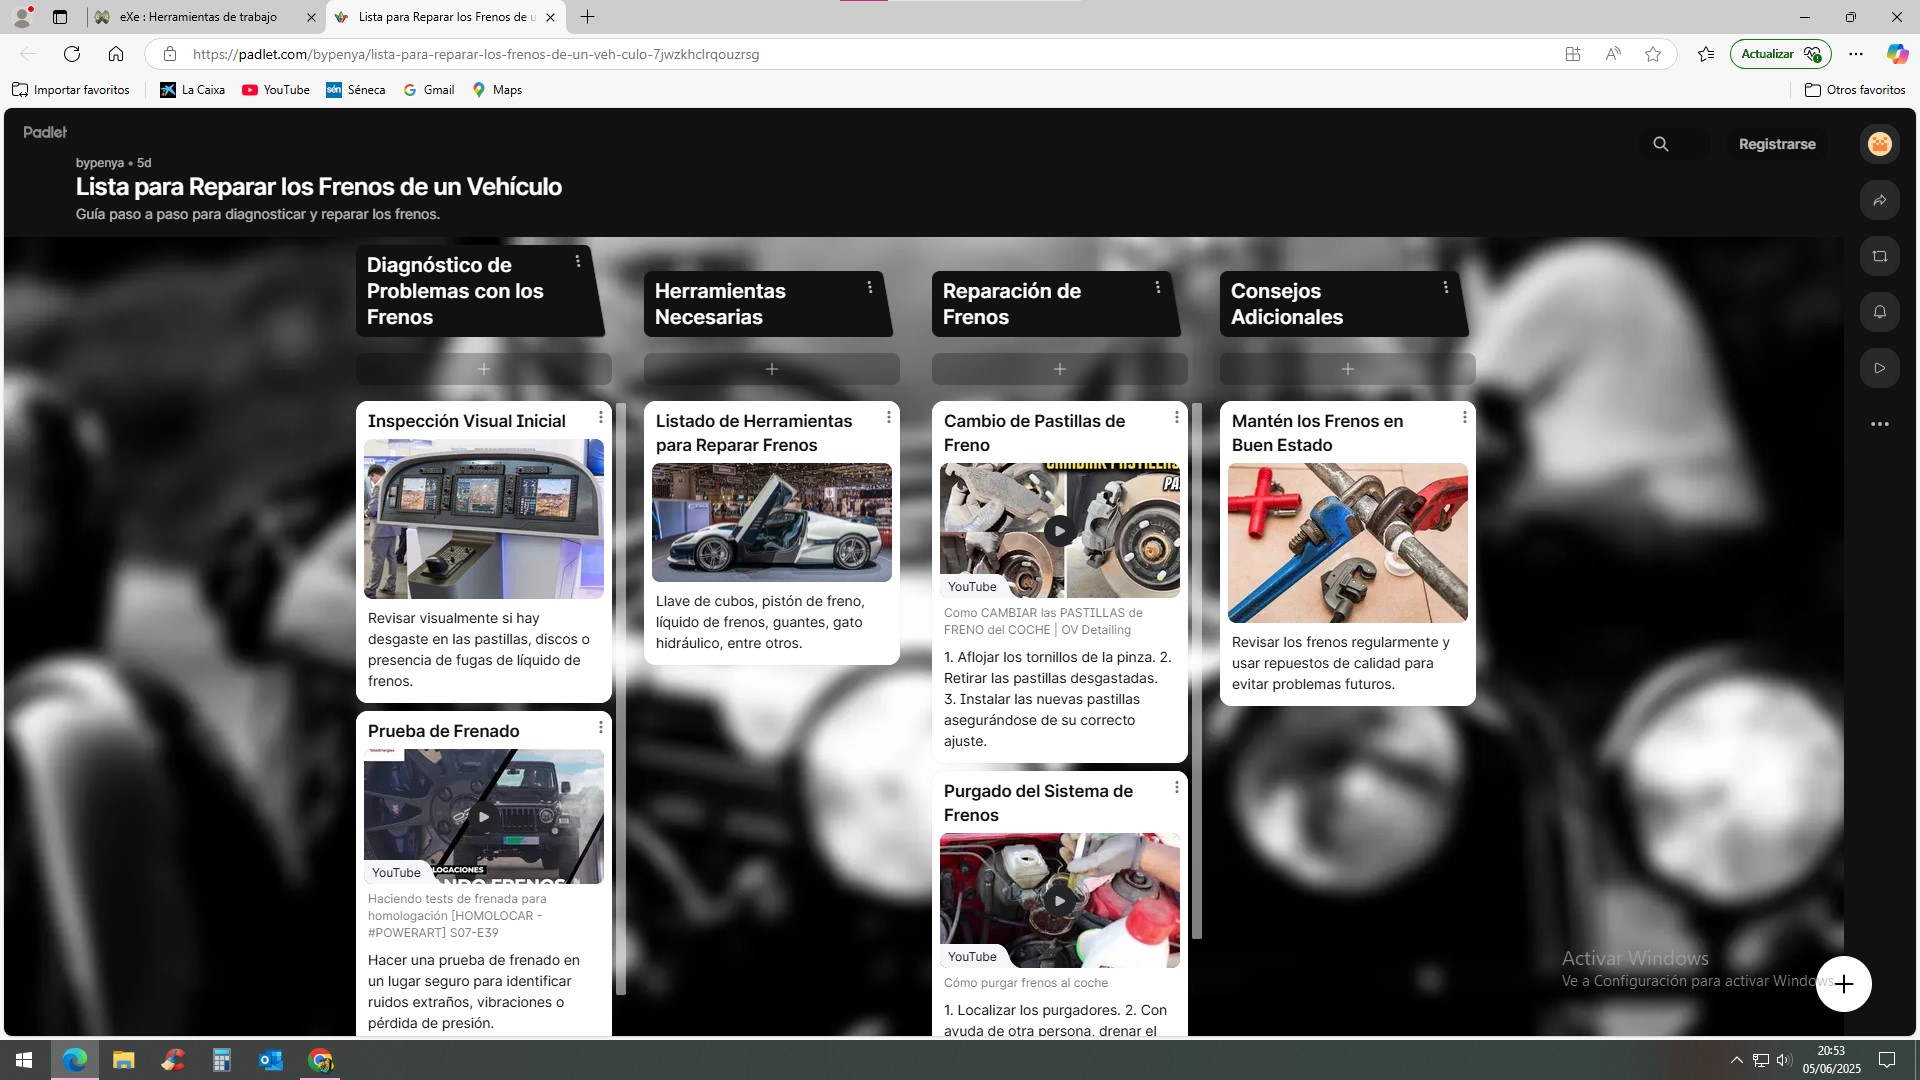Open the bypenya author link
Viewport: 1920px width, 1080px height.
pos(100,163)
